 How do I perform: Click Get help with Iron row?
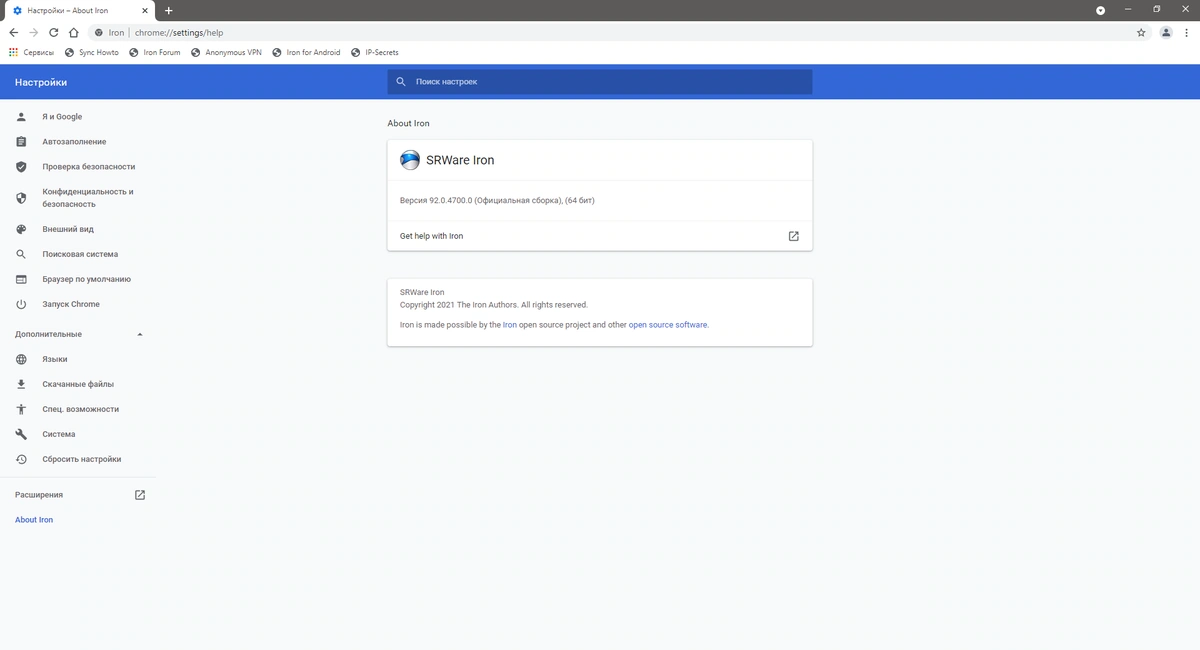click(x=600, y=236)
